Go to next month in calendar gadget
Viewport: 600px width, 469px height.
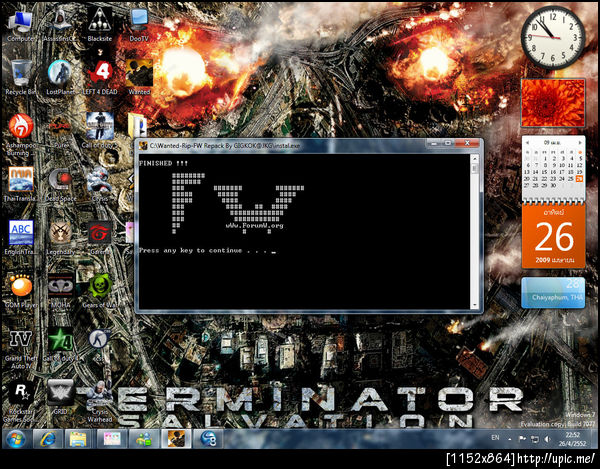(x=580, y=142)
